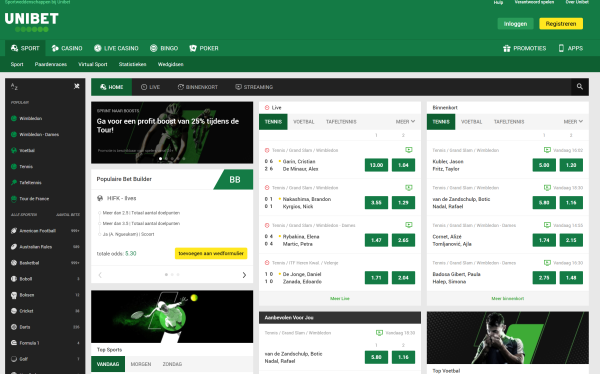Open the tennis player Top Sports image

tap(172, 317)
